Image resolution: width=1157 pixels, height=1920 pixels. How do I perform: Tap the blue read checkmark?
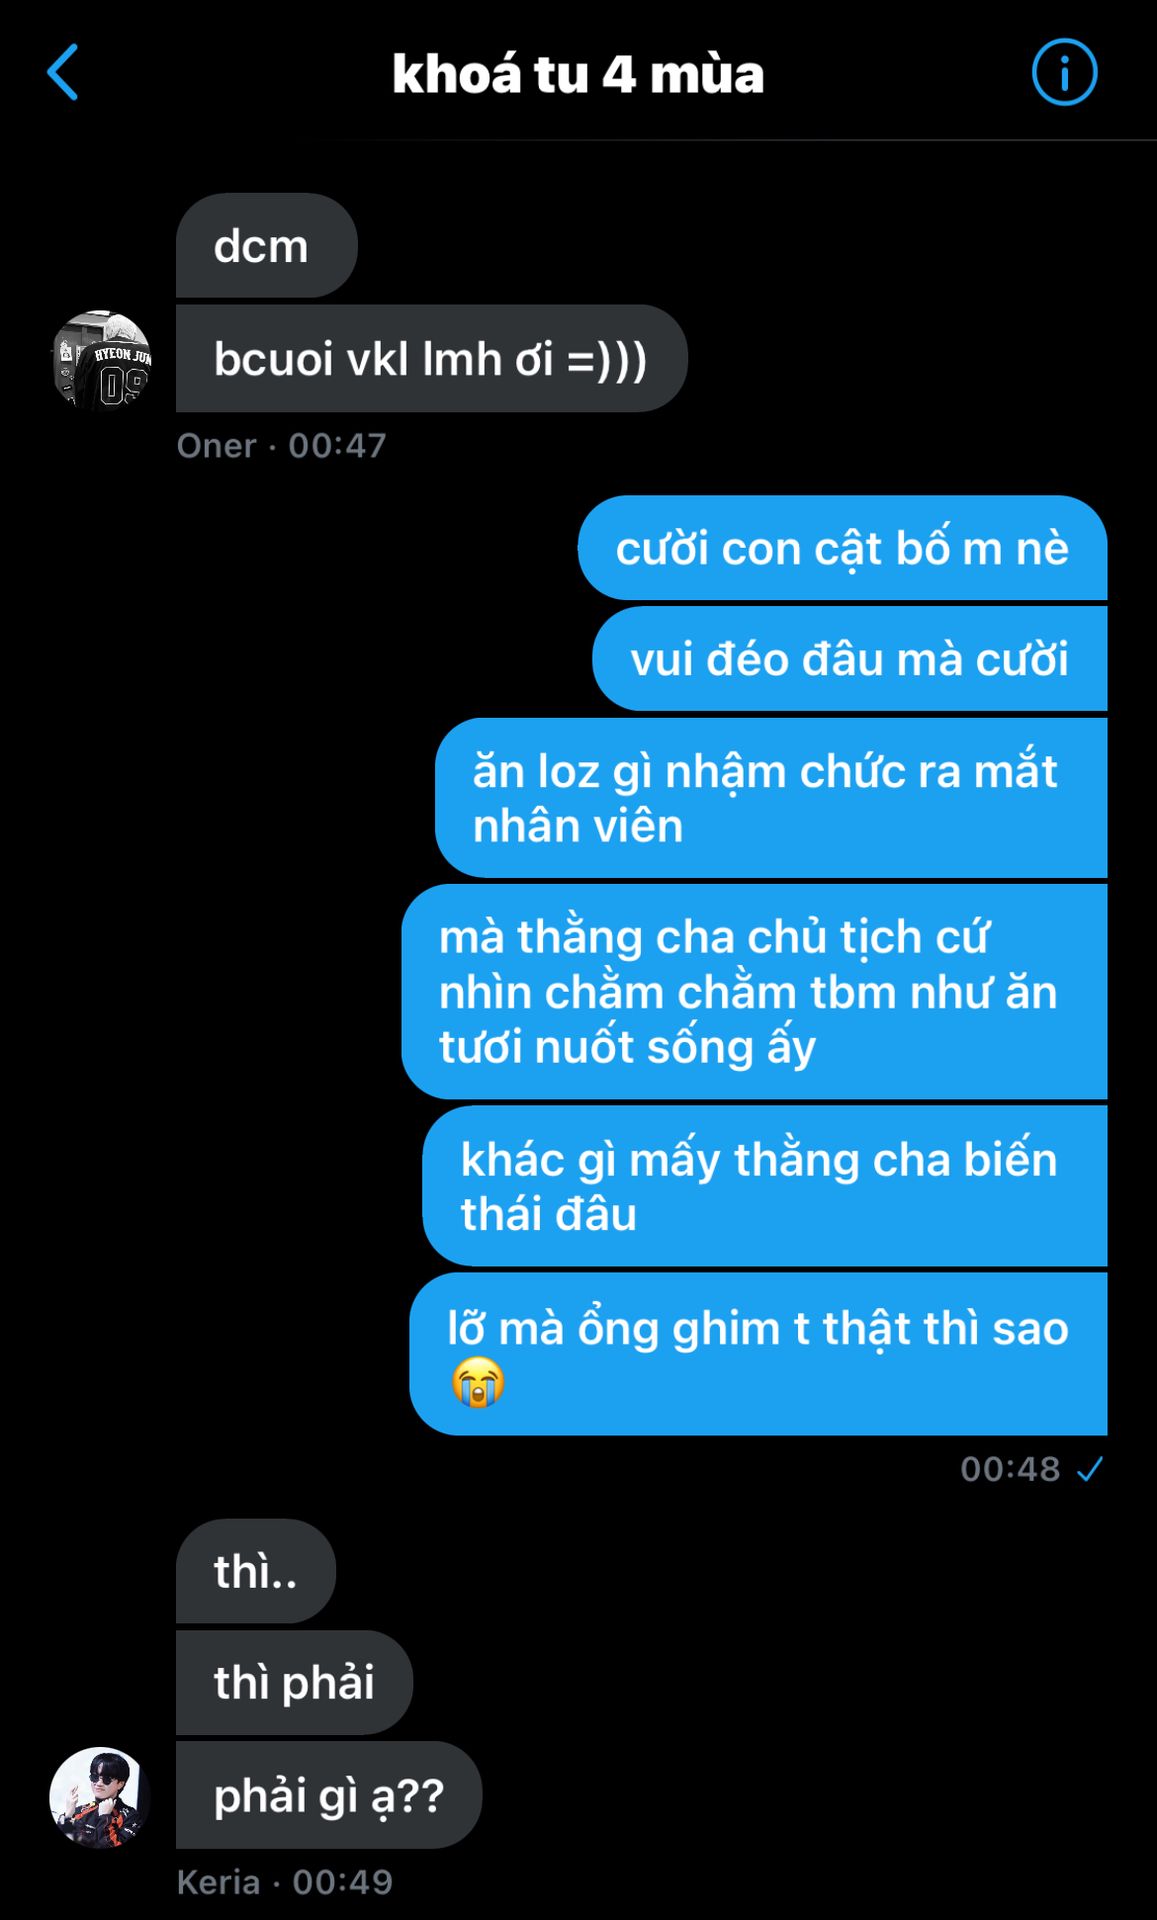(1089, 1469)
